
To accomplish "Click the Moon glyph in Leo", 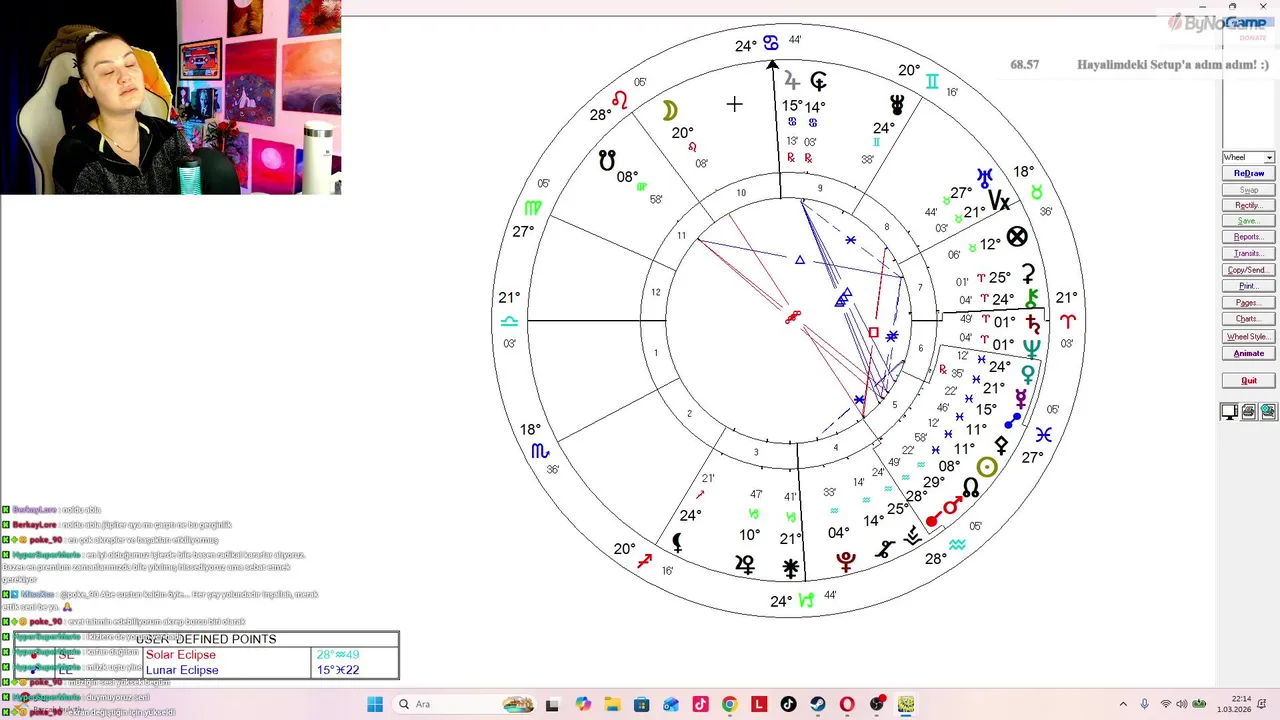I will coord(671,111).
